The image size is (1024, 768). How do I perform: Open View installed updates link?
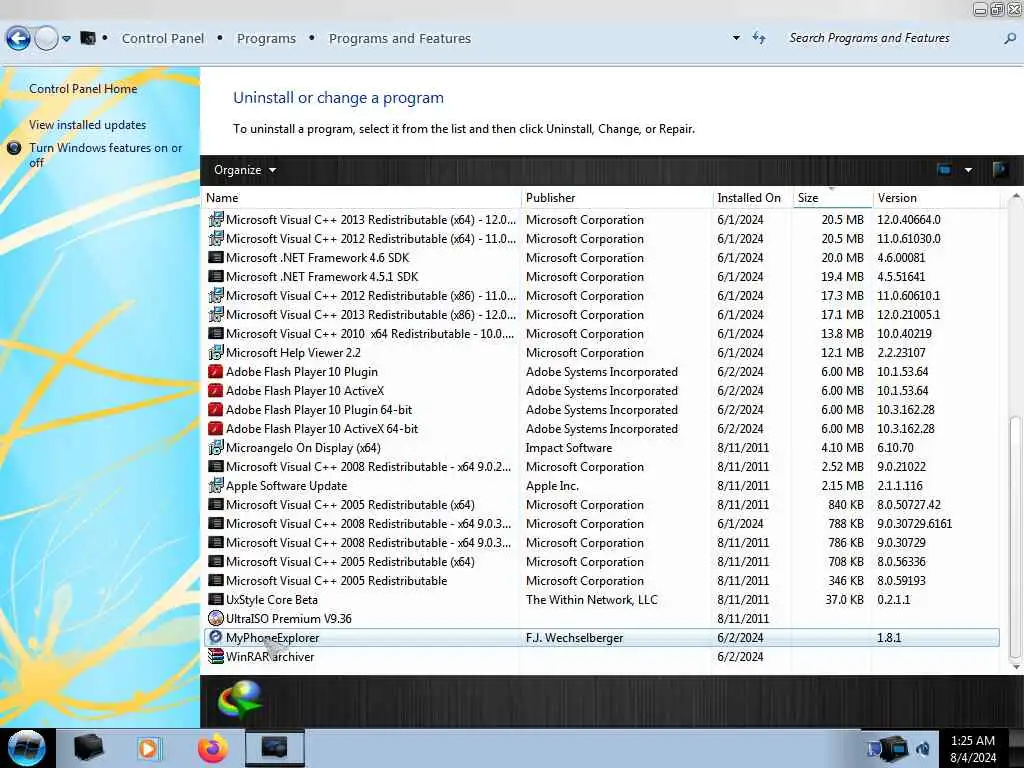(x=88, y=125)
